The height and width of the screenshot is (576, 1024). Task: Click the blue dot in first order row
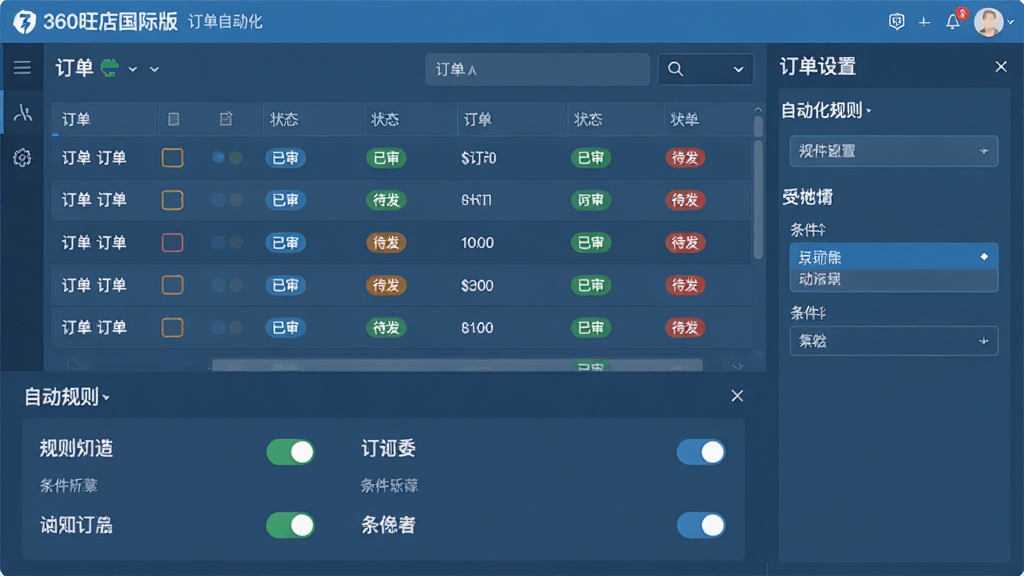219,157
